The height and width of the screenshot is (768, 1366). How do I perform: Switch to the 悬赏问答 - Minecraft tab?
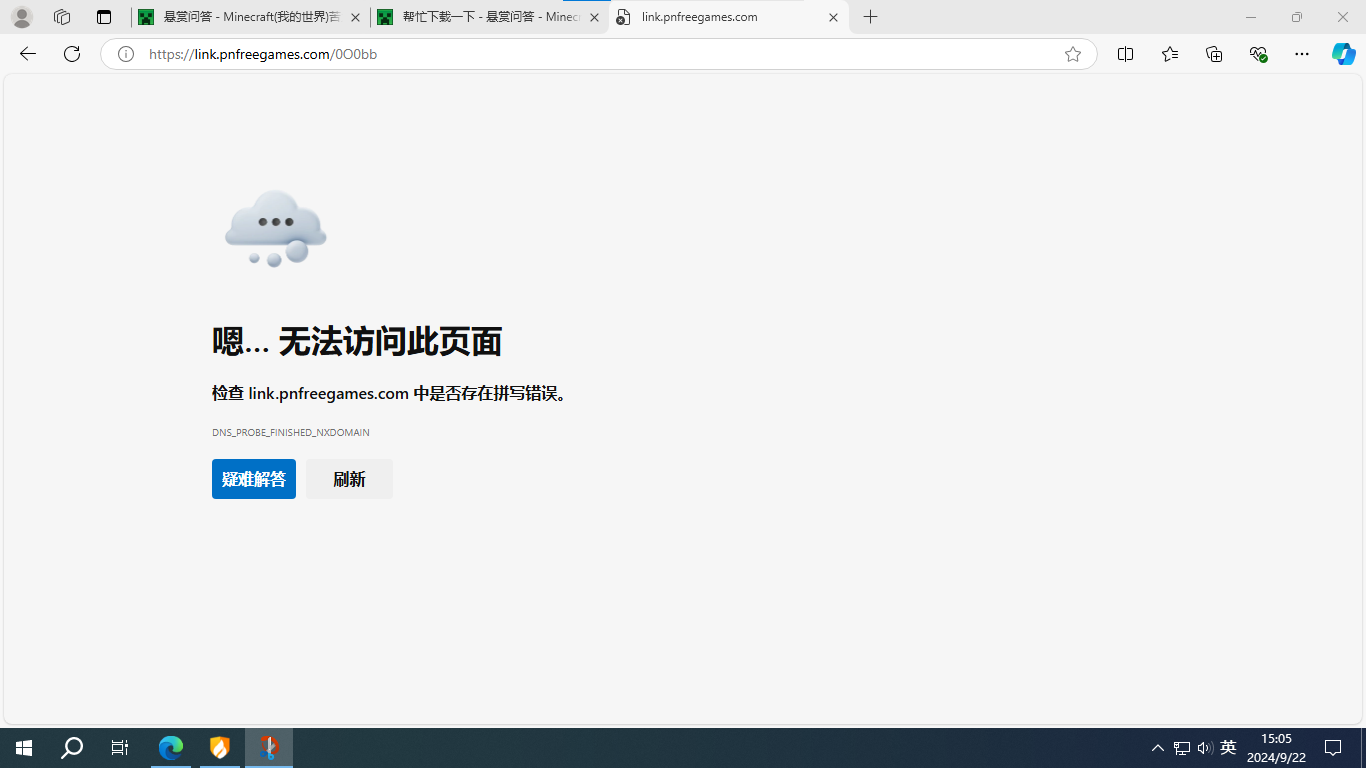pyautogui.click(x=250, y=17)
